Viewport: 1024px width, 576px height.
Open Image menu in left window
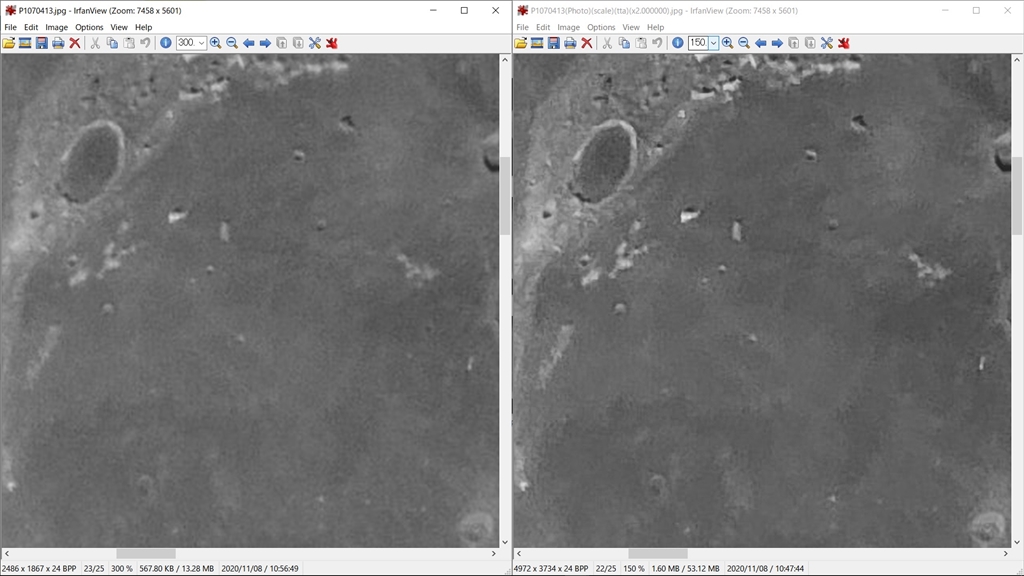coord(57,27)
